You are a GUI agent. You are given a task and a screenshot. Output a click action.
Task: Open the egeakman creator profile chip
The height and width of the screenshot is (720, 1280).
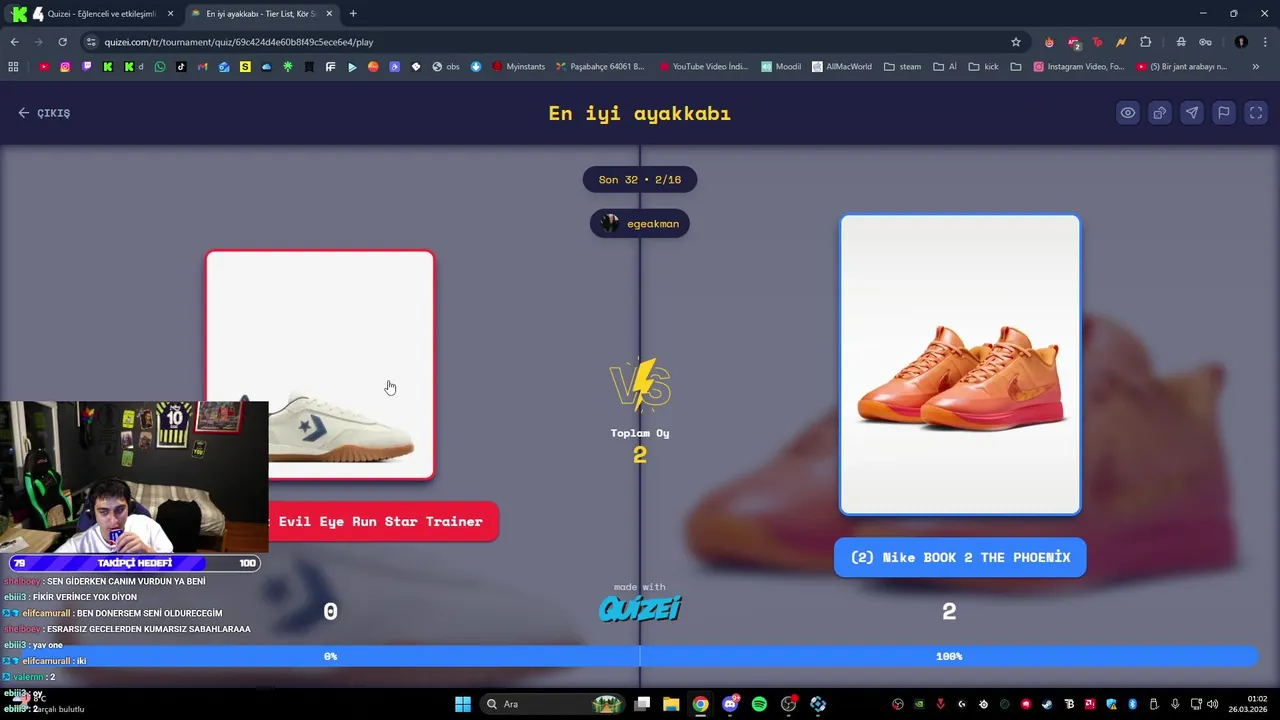click(640, 224)
